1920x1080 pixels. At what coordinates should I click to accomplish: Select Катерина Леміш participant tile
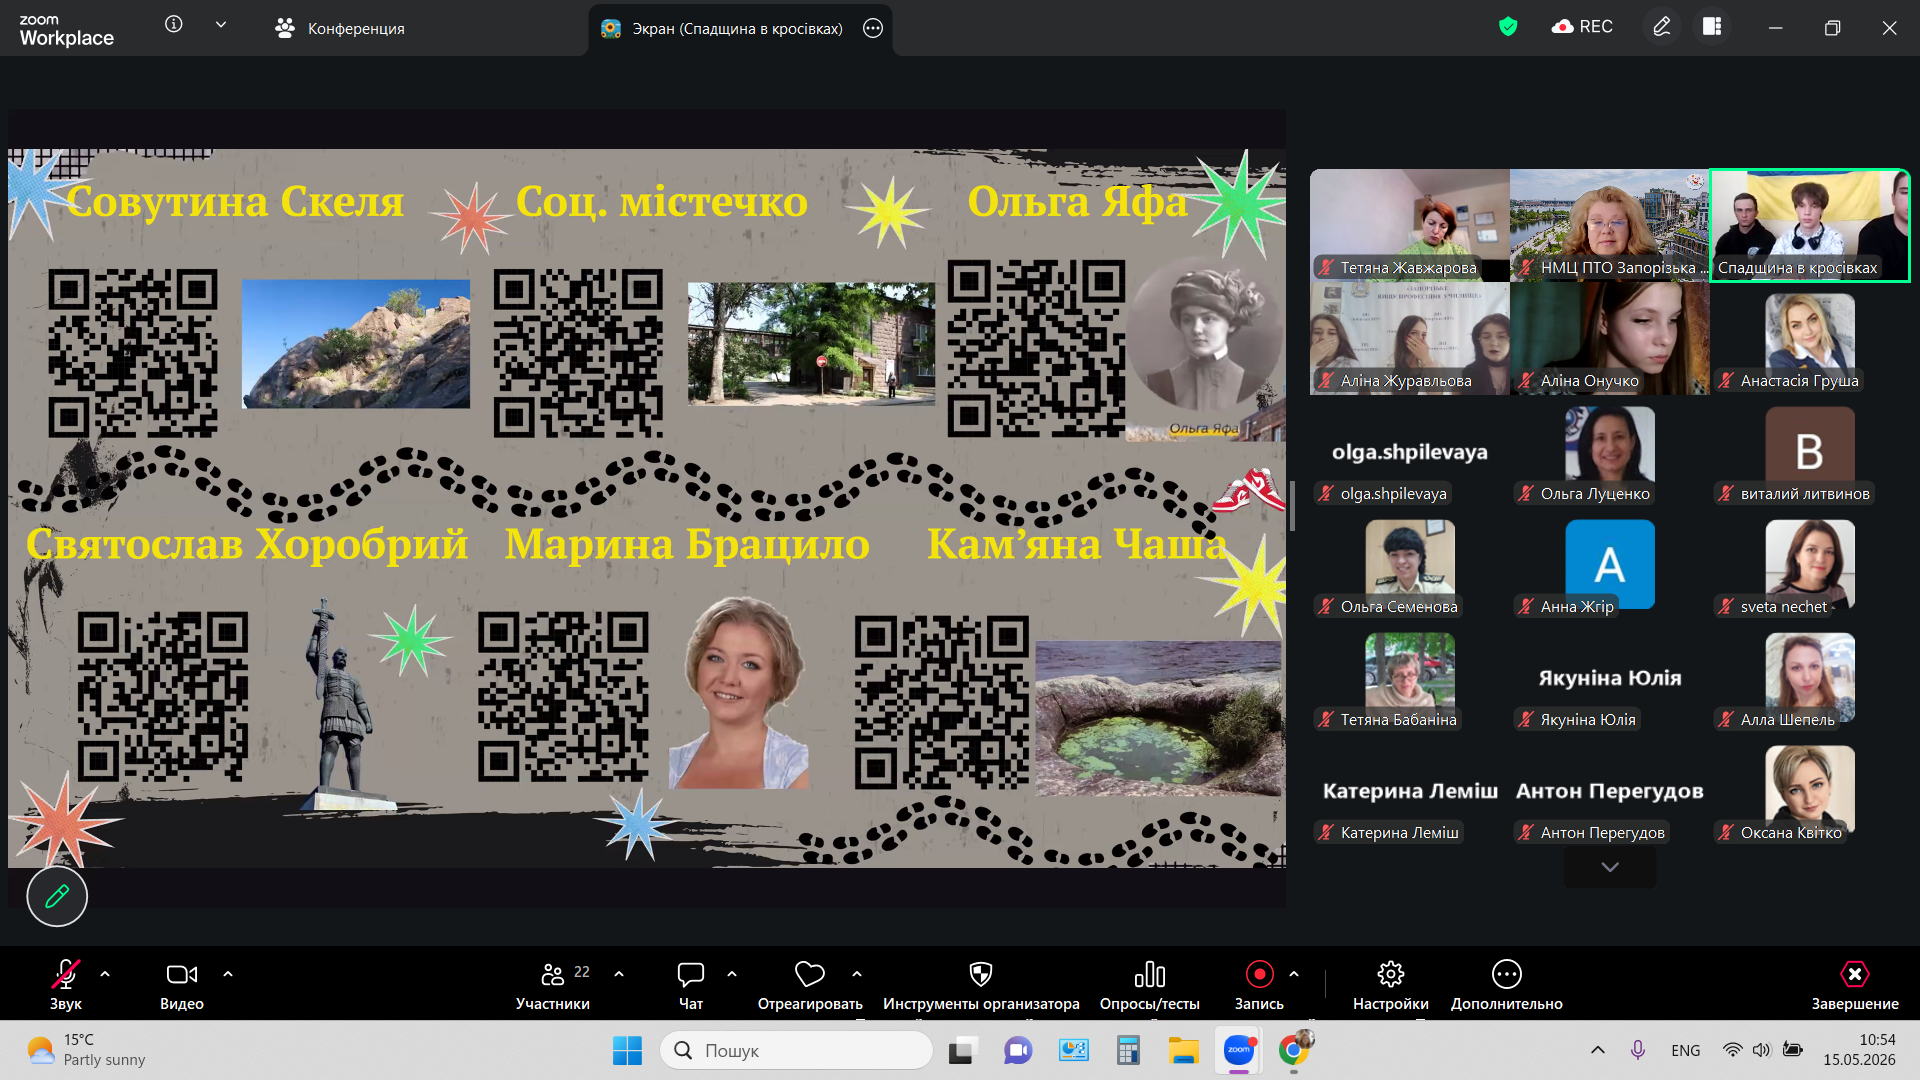pos(1409,790)
